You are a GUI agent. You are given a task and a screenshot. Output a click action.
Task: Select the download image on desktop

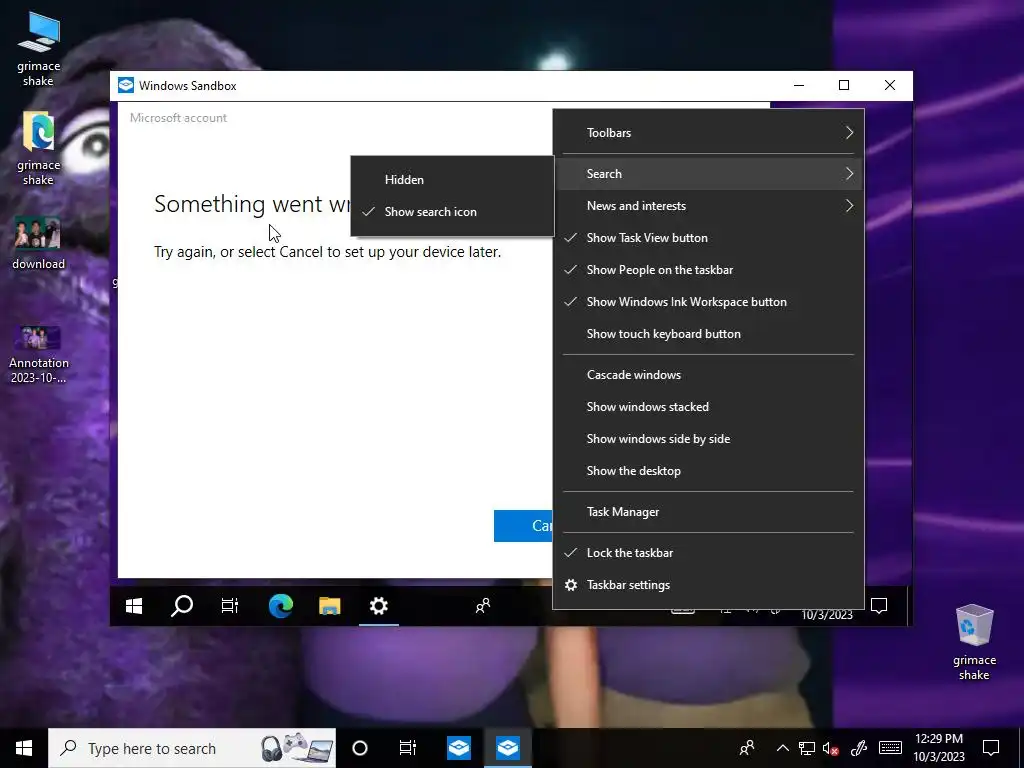coord(39,243)
